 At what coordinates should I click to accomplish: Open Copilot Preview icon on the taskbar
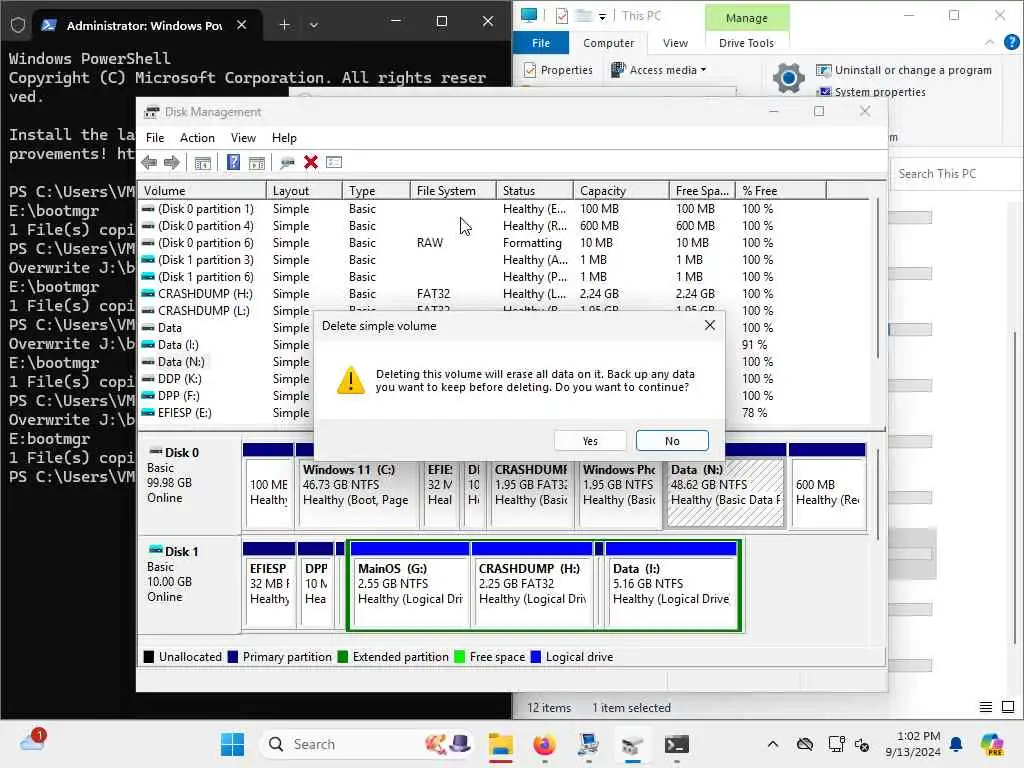coord(992,744)
